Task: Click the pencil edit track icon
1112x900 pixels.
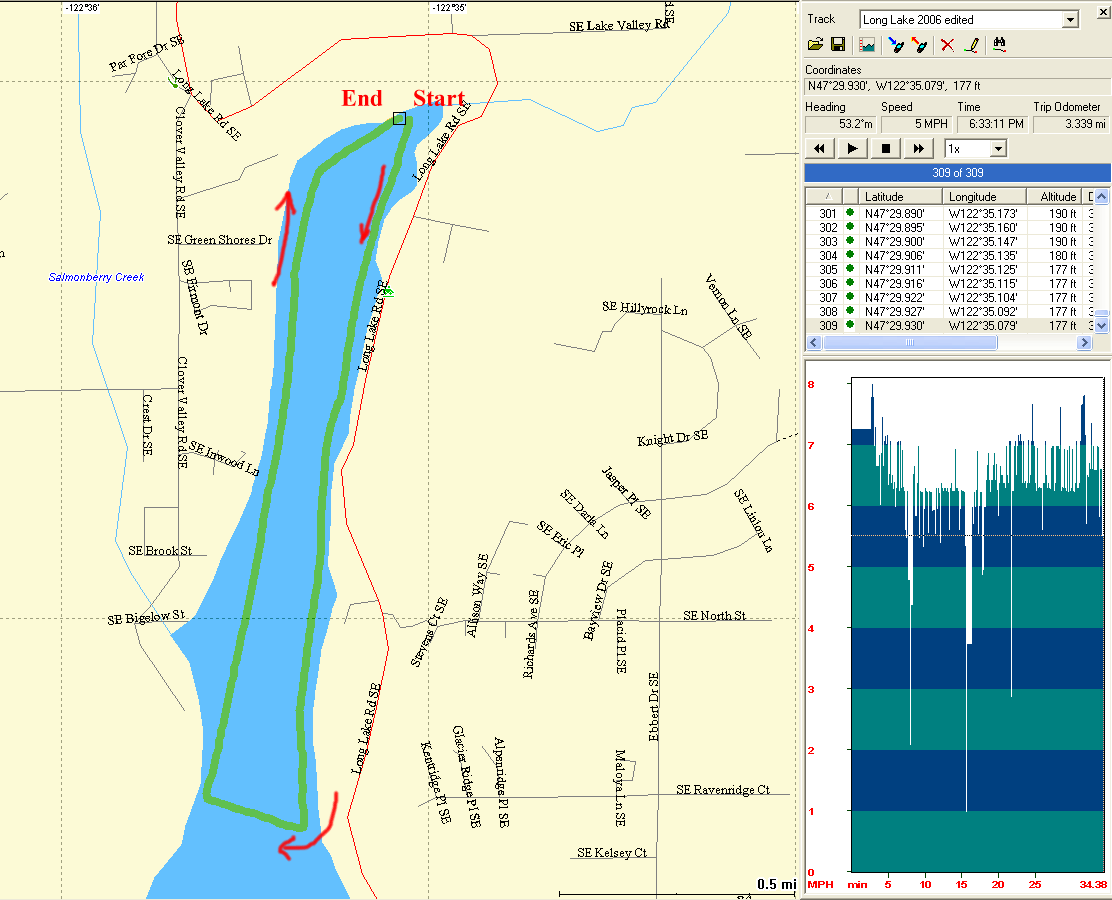Action: click(x=970, y=45)
